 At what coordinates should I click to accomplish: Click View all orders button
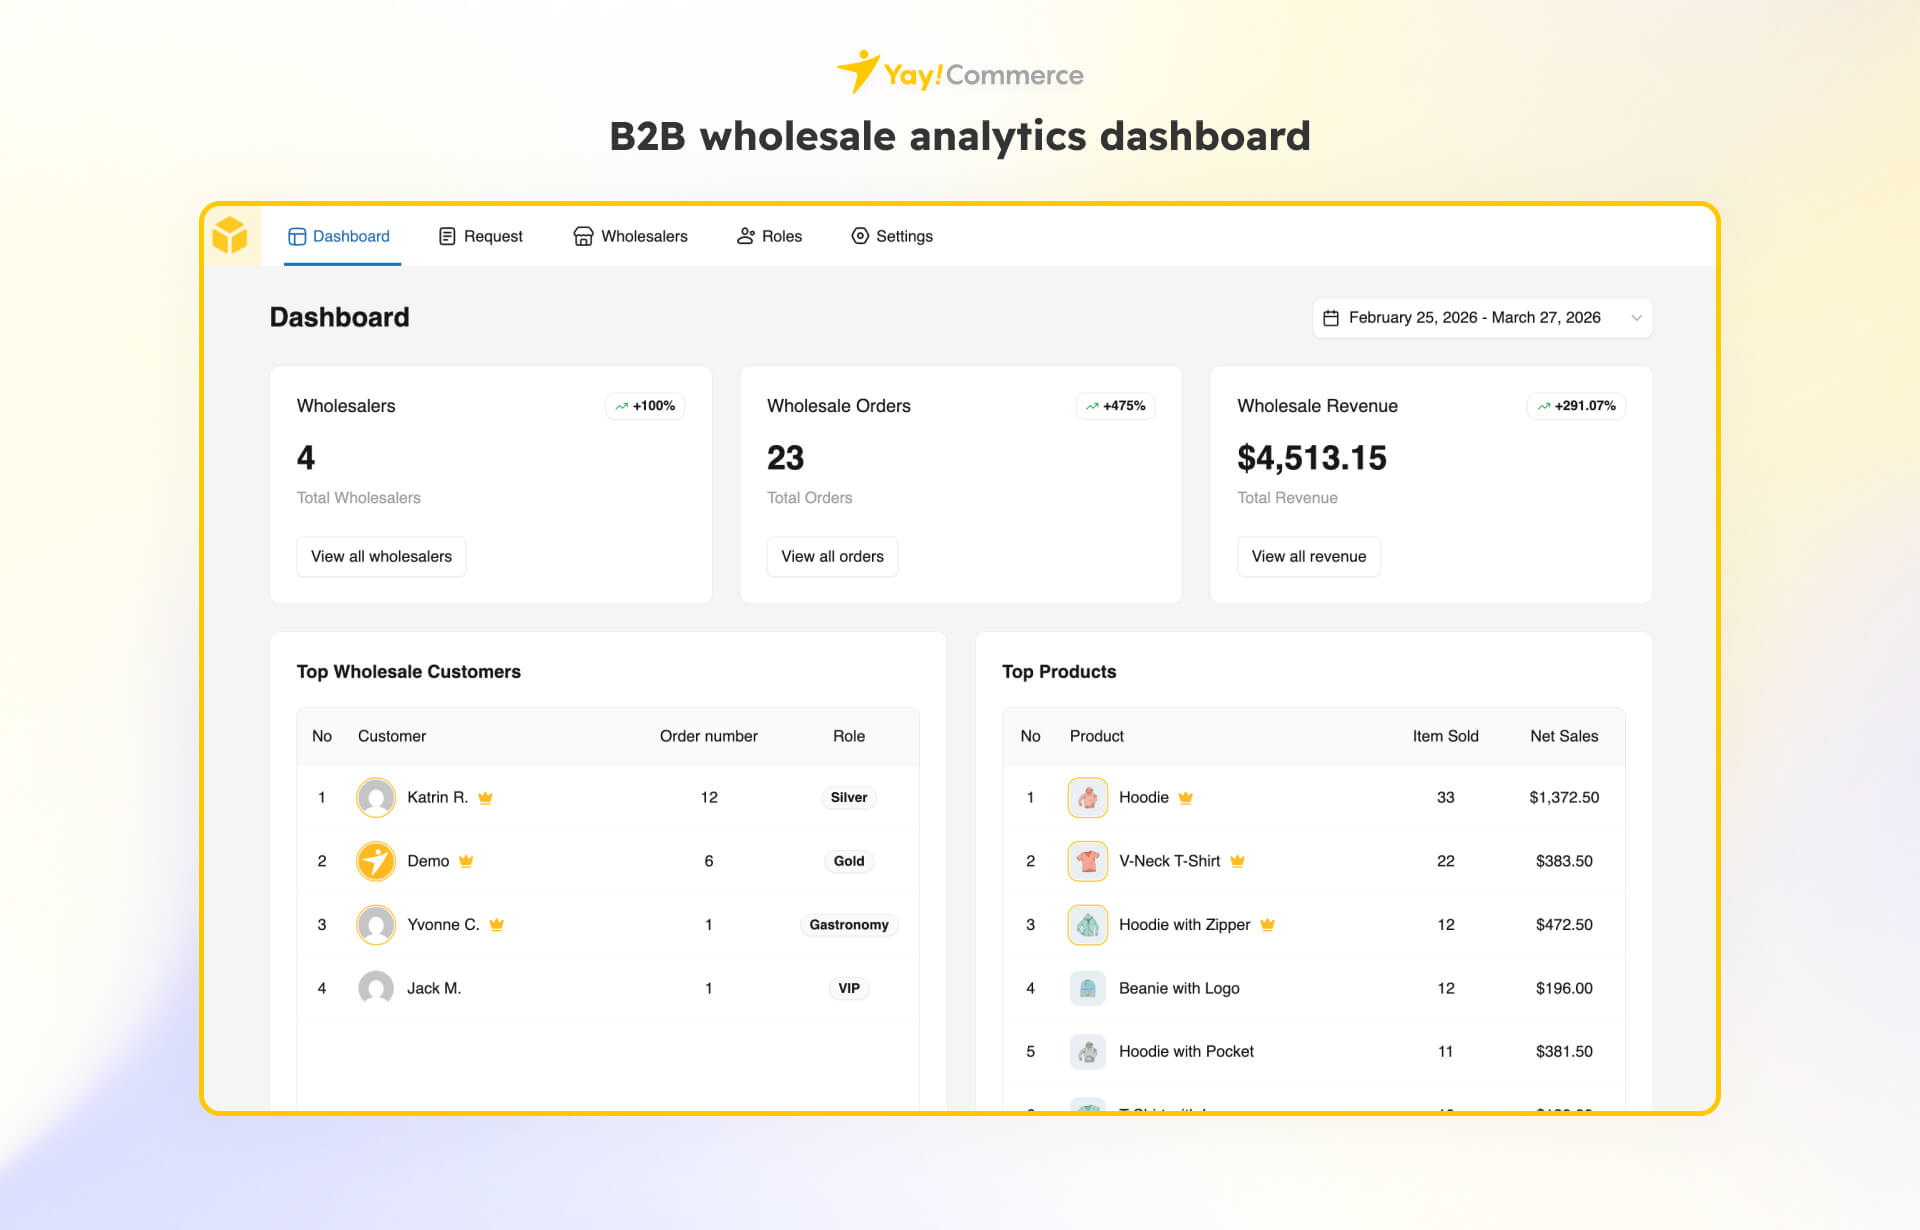(x=832, y=556)
